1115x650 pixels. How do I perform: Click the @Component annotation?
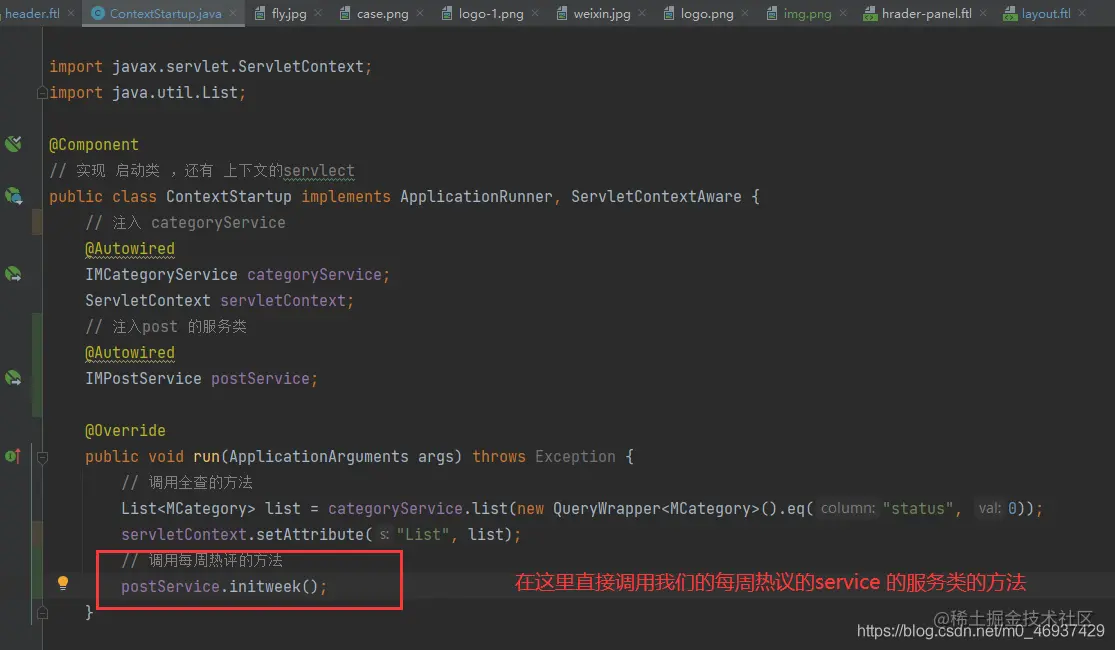click(x=94, y=144)
